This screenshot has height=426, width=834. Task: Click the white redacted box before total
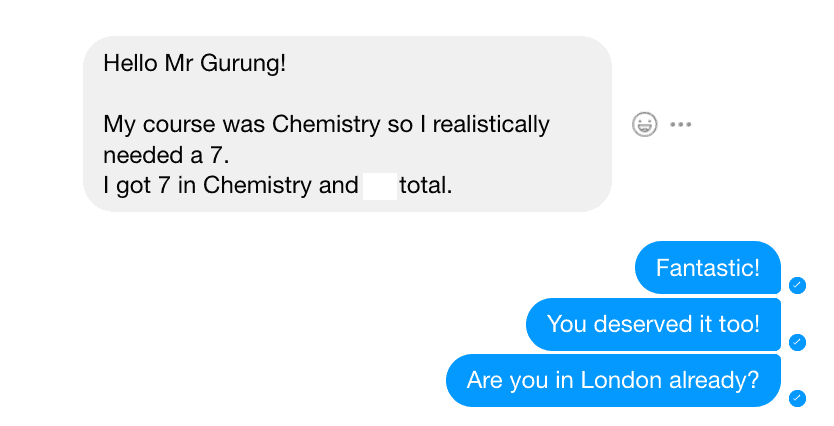[x=380, y=186]
